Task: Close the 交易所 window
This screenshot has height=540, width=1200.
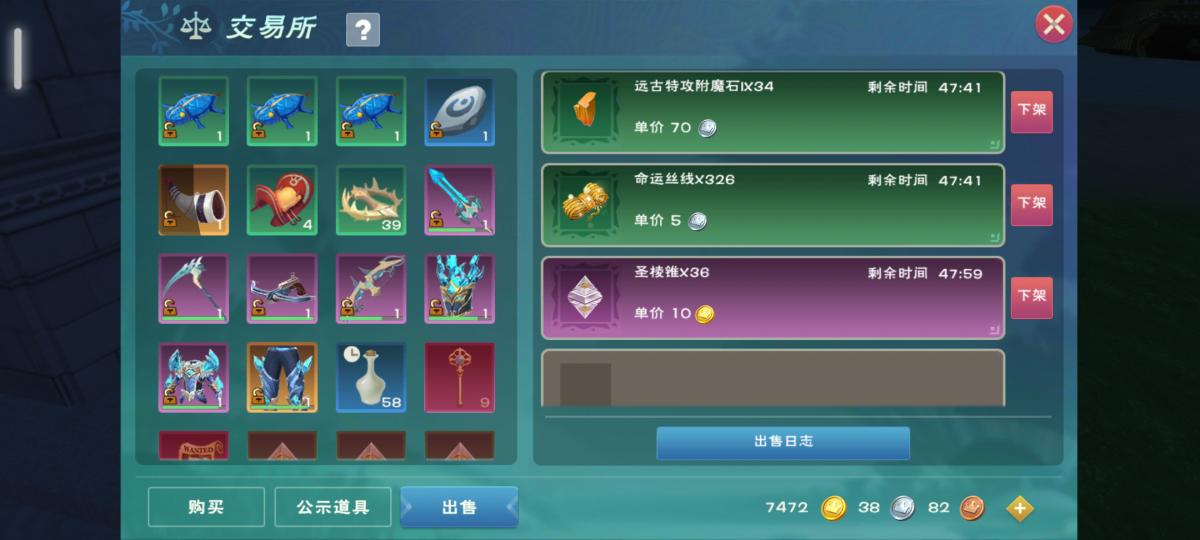Action: (x=1053, y=24)
